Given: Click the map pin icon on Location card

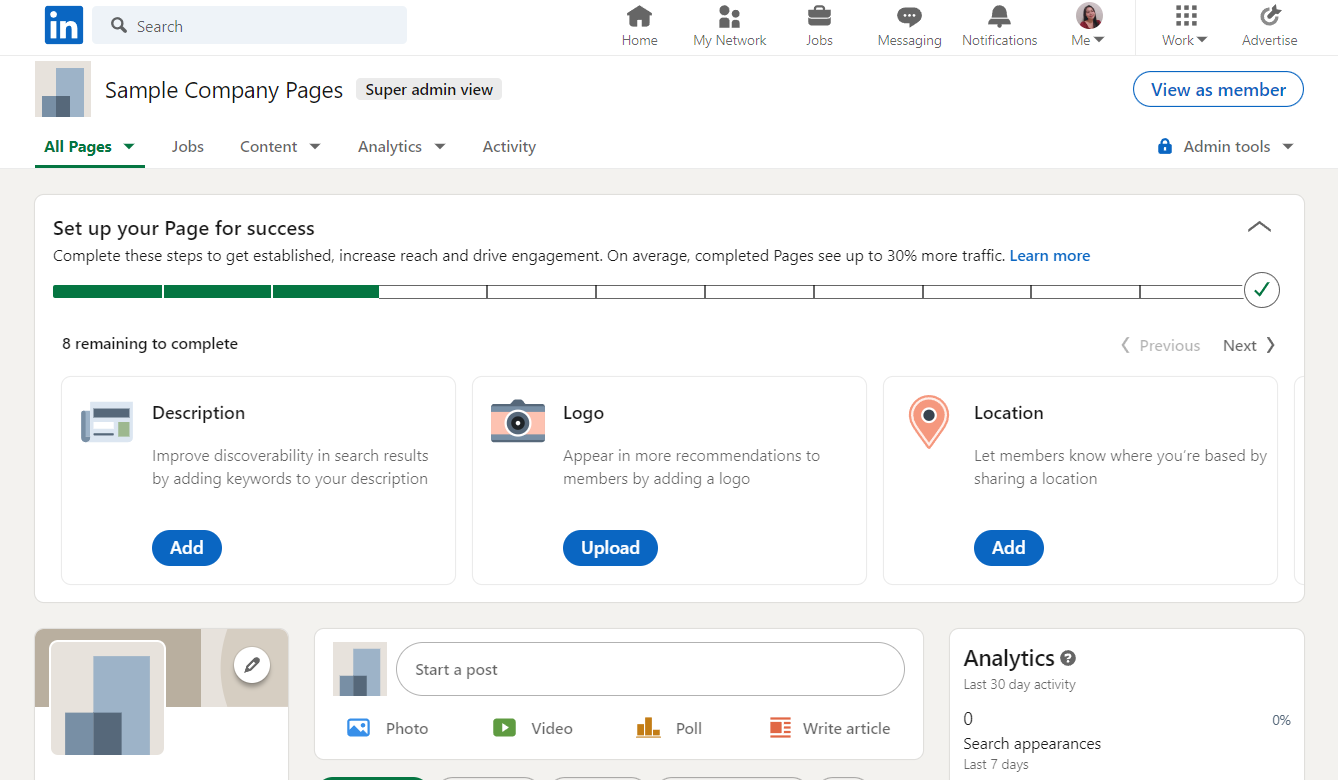Looking at the screenshot, I should [x=929, y=422].
